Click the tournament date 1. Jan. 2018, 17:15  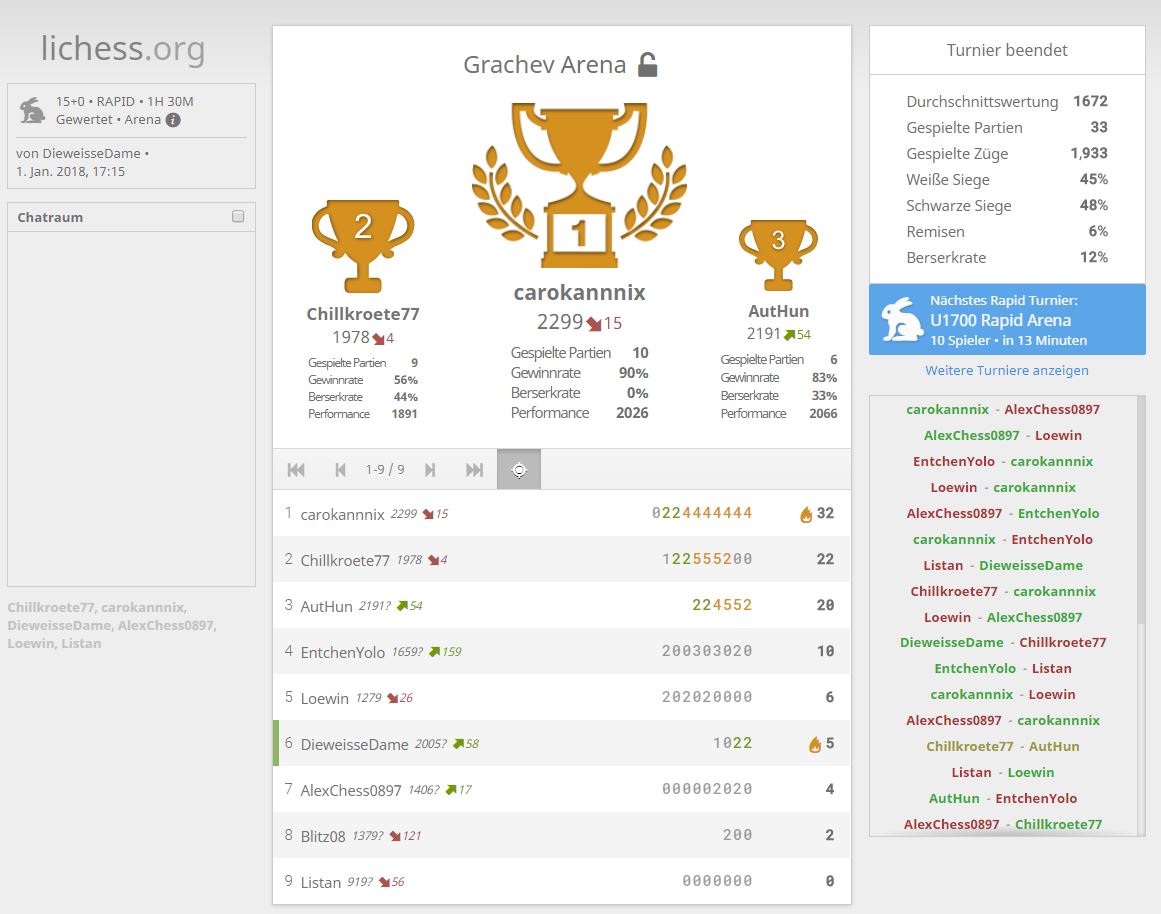(x=70, y=171)
